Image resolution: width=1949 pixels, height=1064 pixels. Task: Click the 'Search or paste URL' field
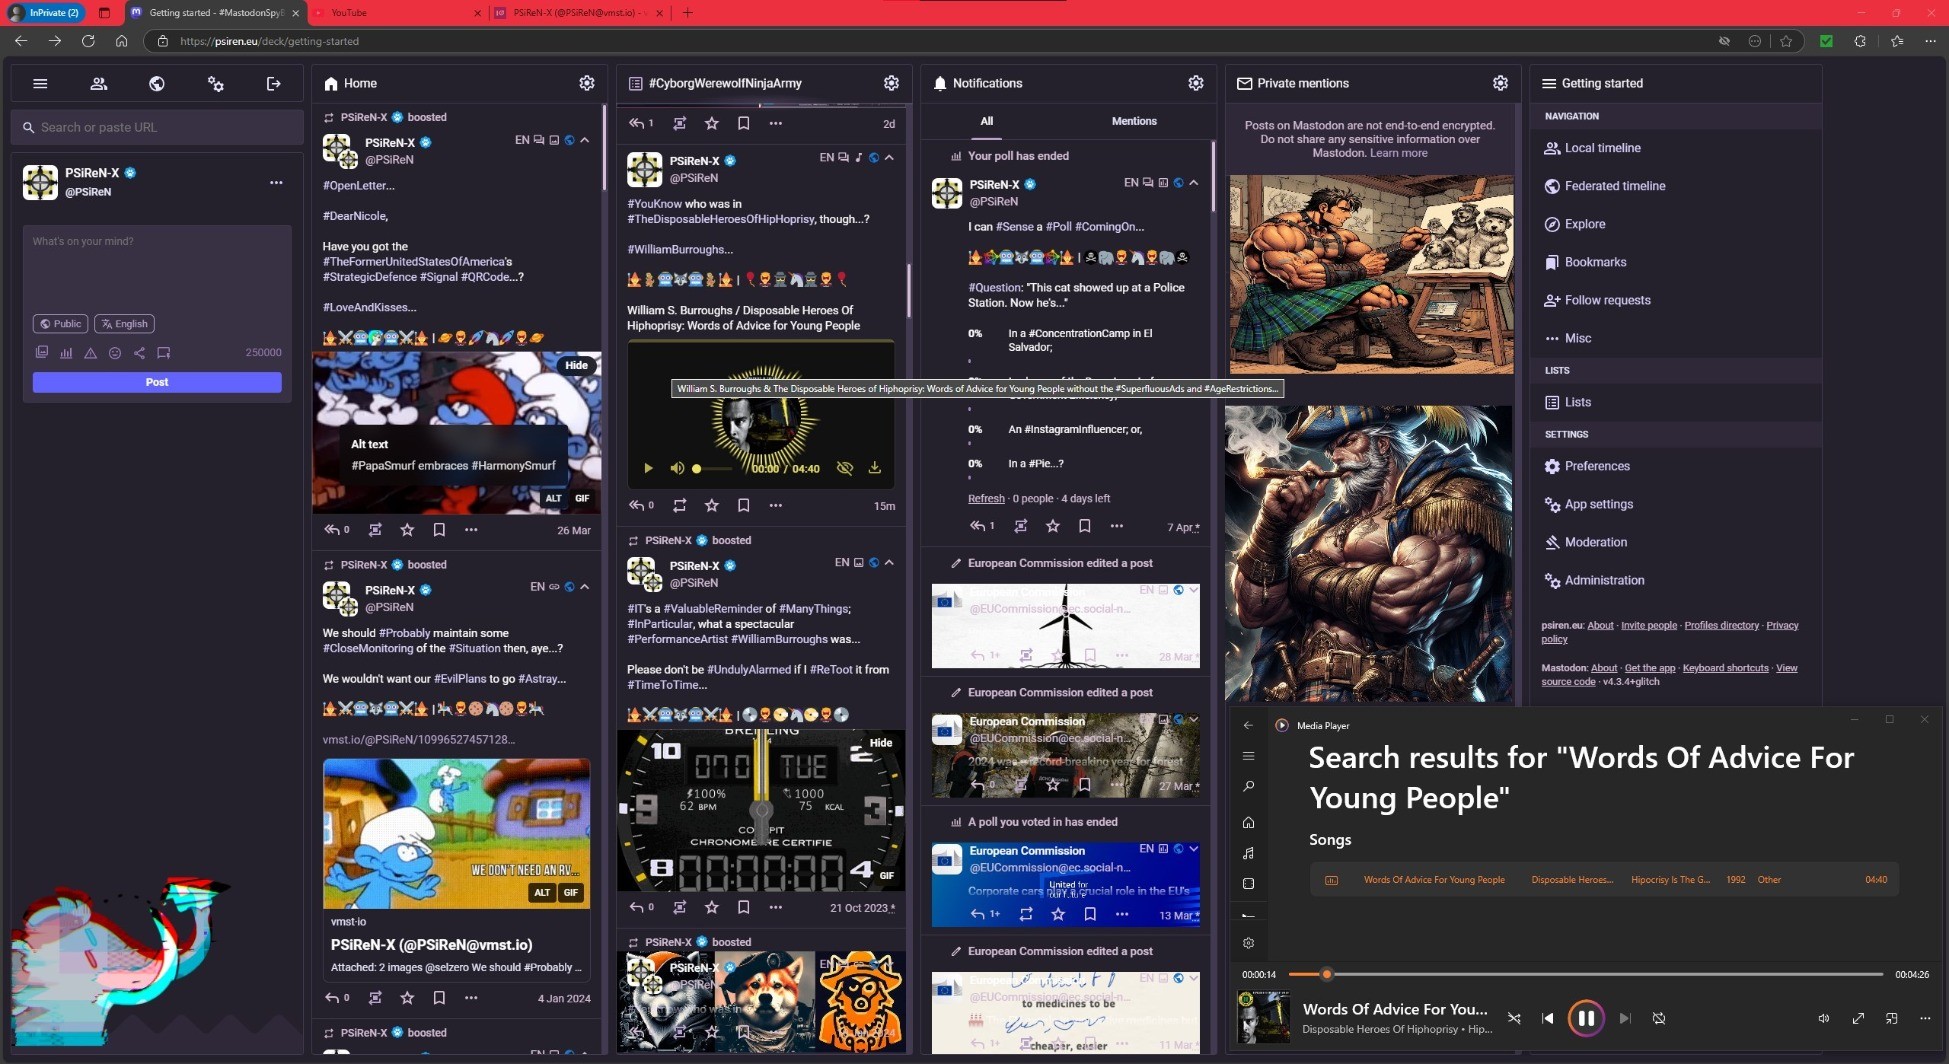coord(157,127)
